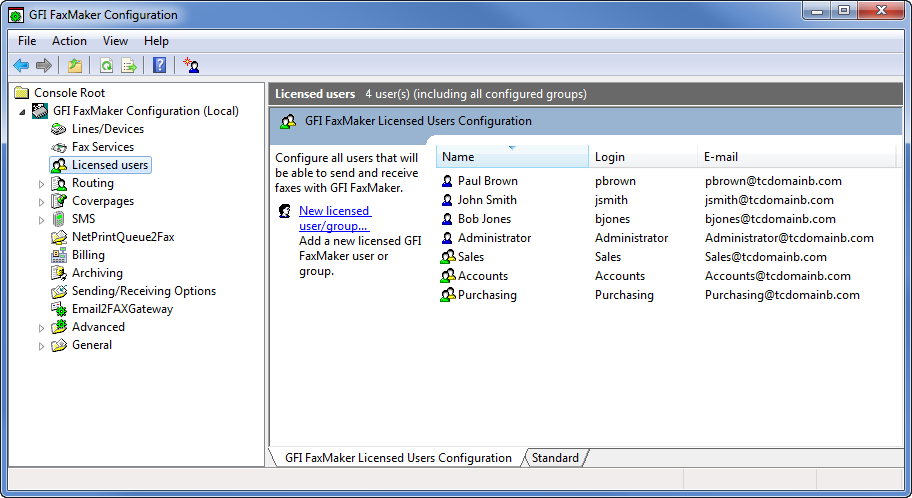Click the Accounts login cell
912x498 pixels.
tap(619, 276)
